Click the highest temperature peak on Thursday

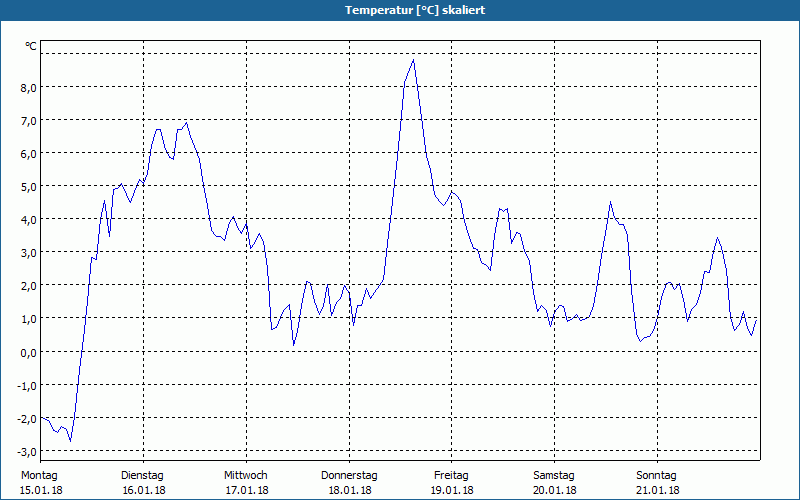pyautogui.click(x=413, y=60)
